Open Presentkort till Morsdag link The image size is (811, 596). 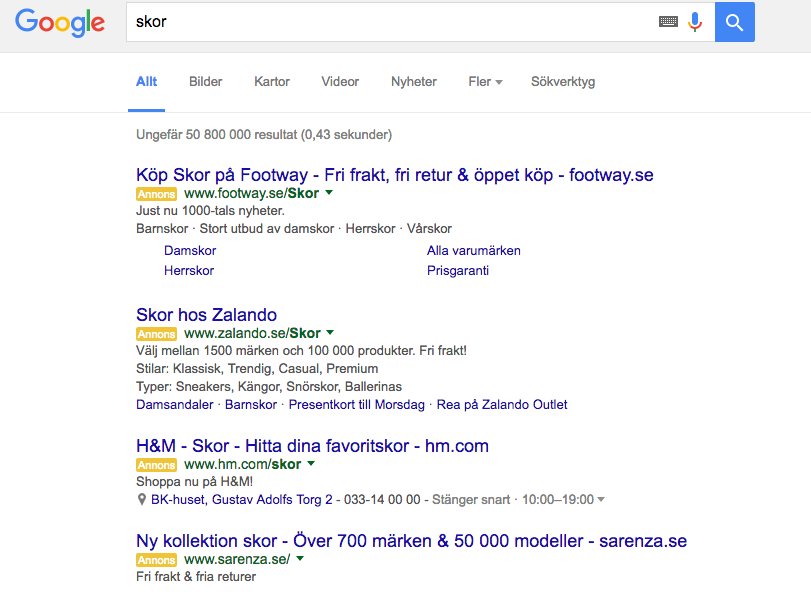click(356, 405)
